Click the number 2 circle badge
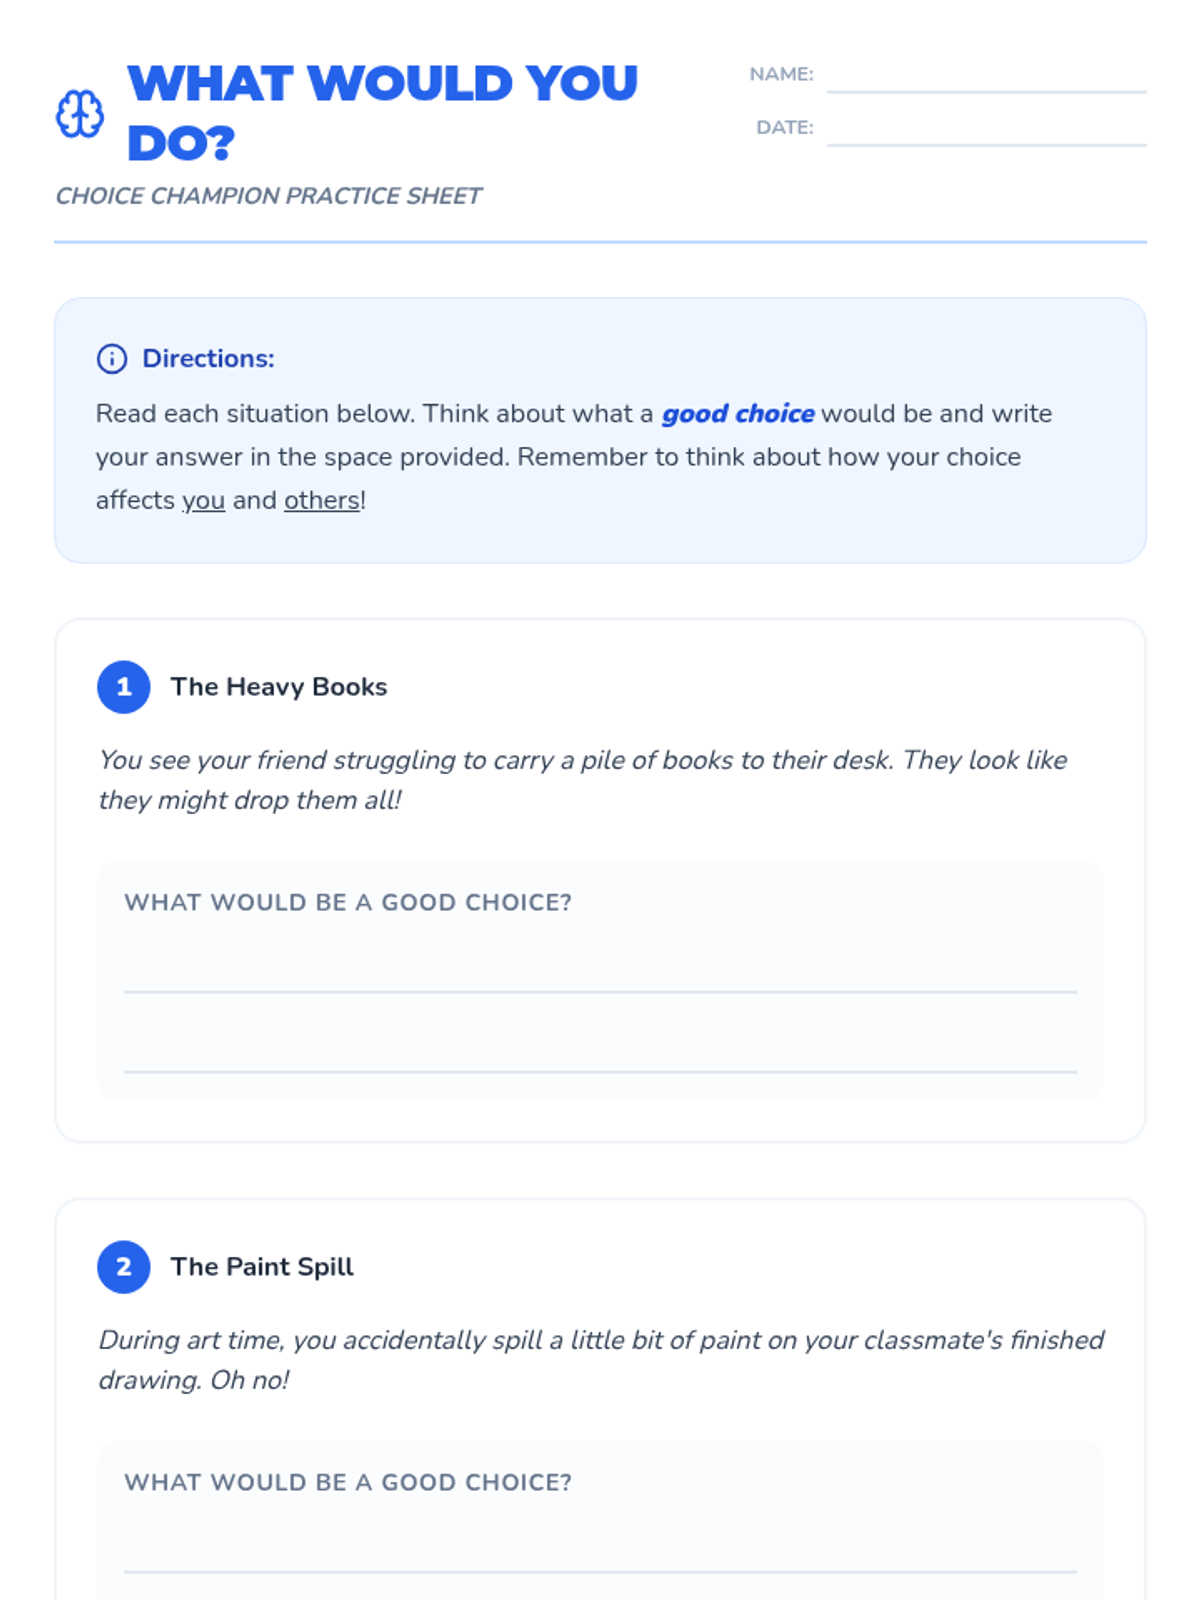The width and height of the screenshot is (1200, 1600). 124,1267
